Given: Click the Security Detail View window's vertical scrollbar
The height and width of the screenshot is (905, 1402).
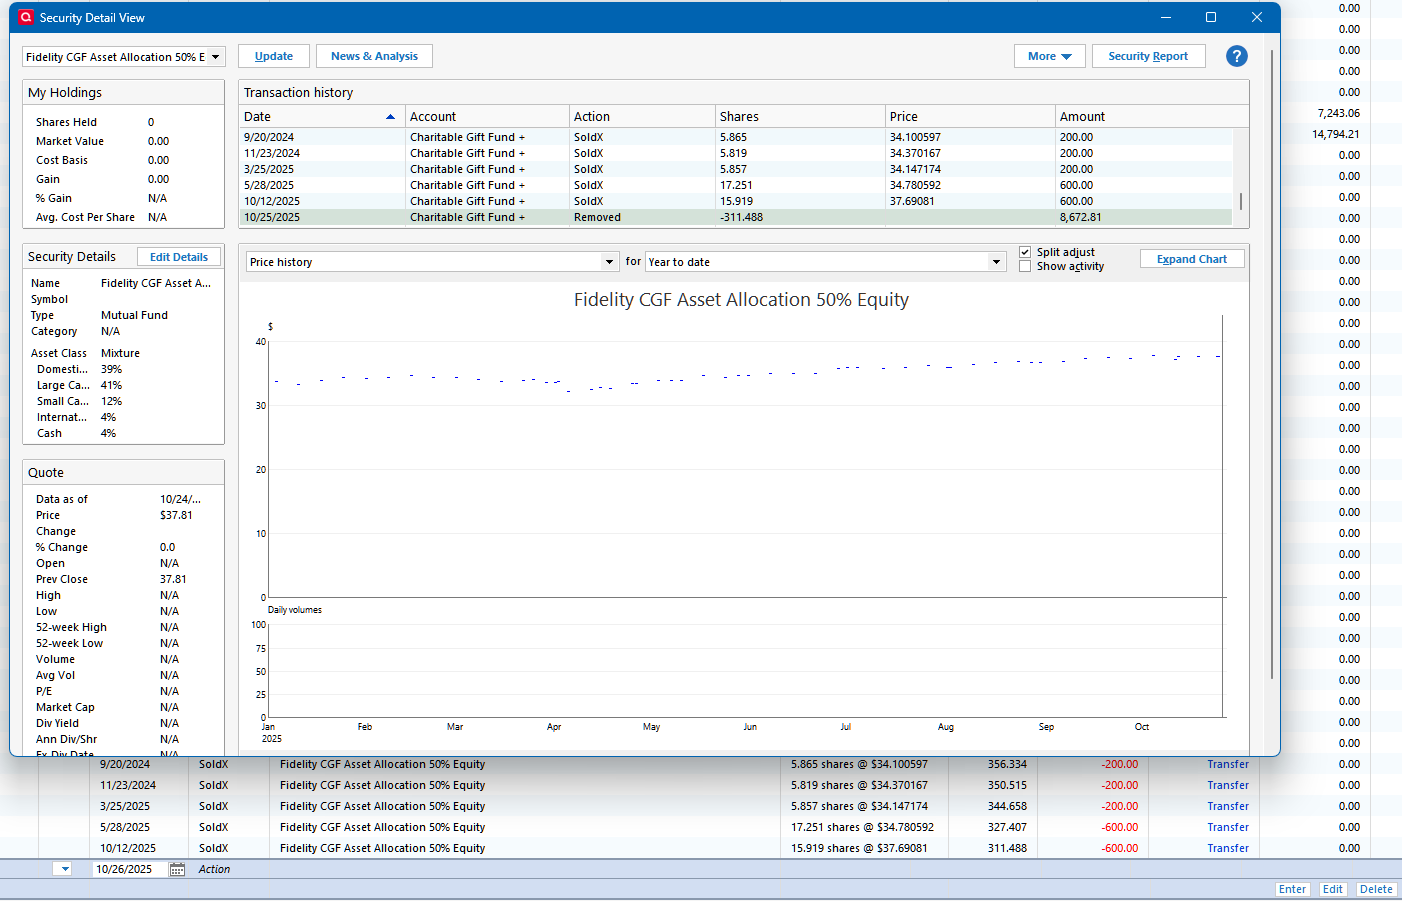Looking at the screenshot, I should tap(1272, 364).
